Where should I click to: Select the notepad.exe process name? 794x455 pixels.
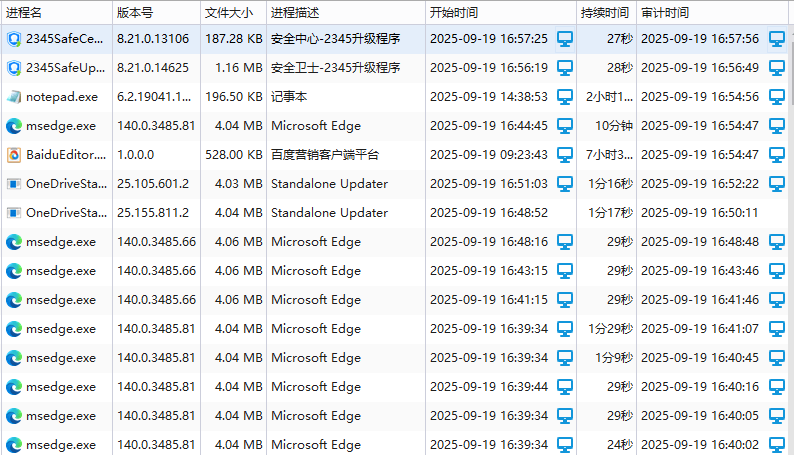click(62, 97)
